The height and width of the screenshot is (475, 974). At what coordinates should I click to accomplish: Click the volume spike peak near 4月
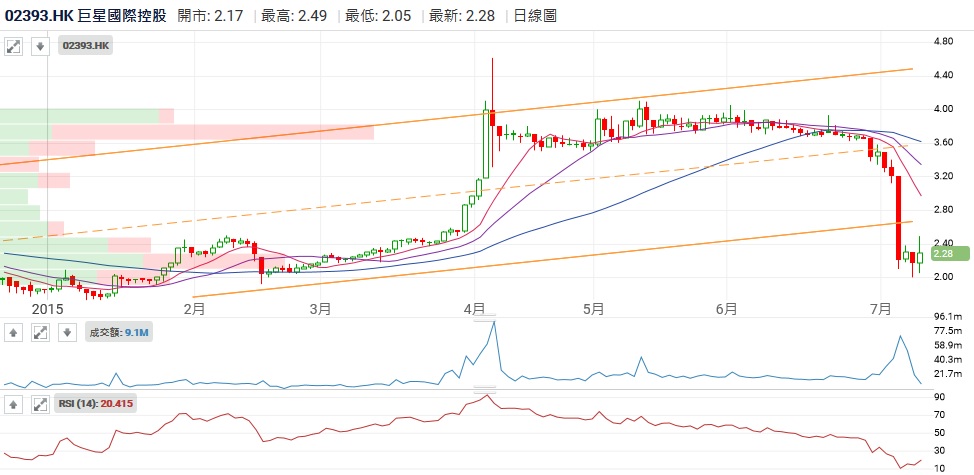(492, 323)
